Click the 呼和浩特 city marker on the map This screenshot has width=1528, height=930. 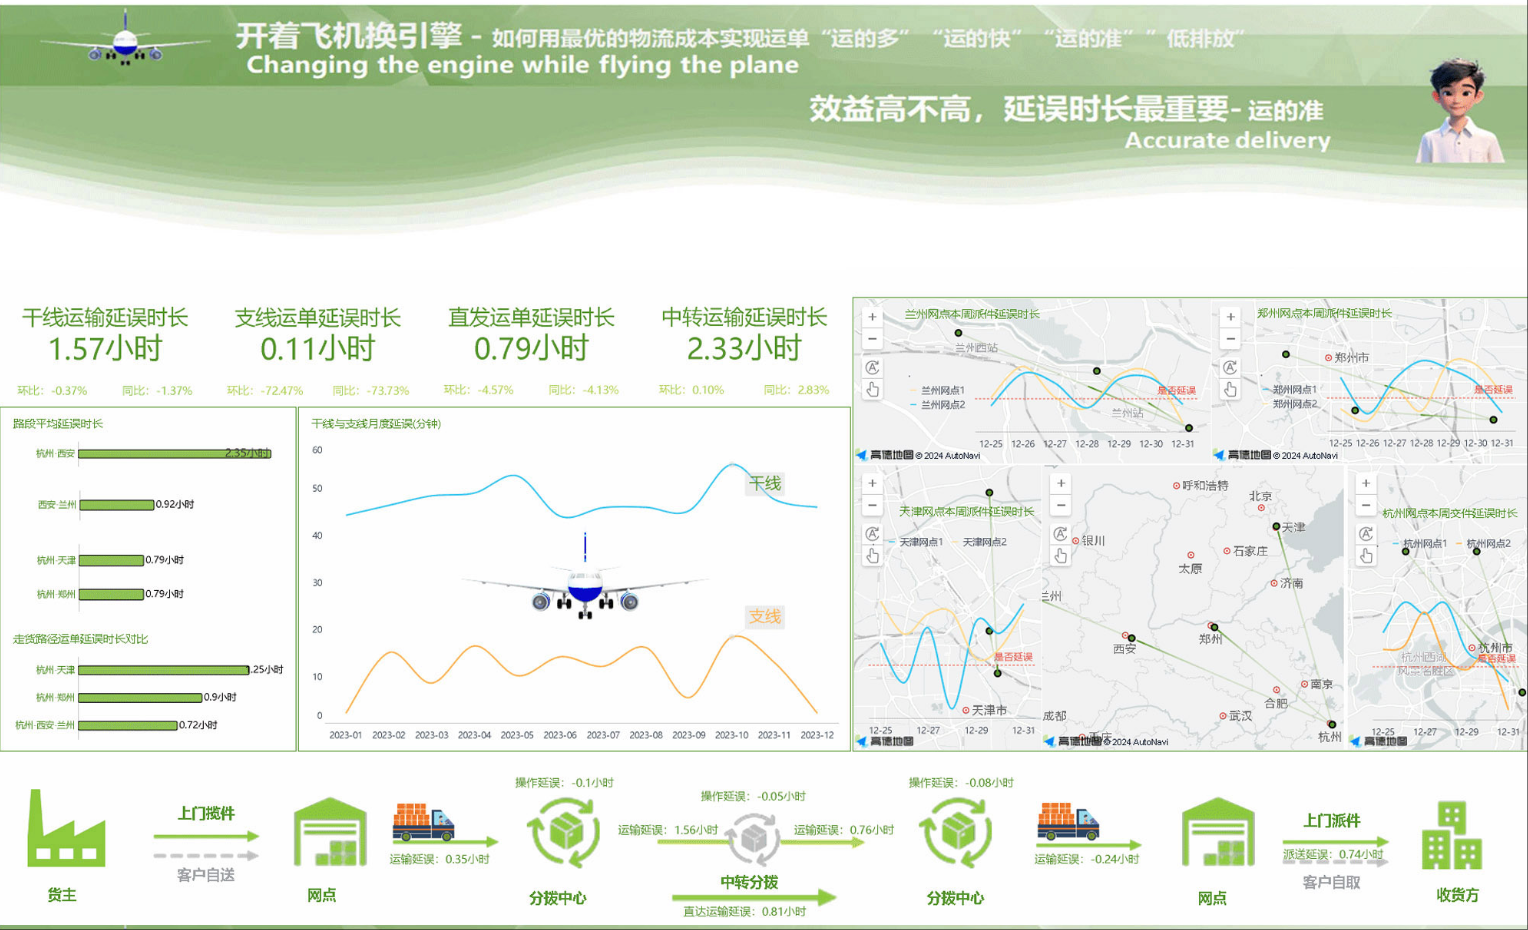click(x=1177, y=486)
